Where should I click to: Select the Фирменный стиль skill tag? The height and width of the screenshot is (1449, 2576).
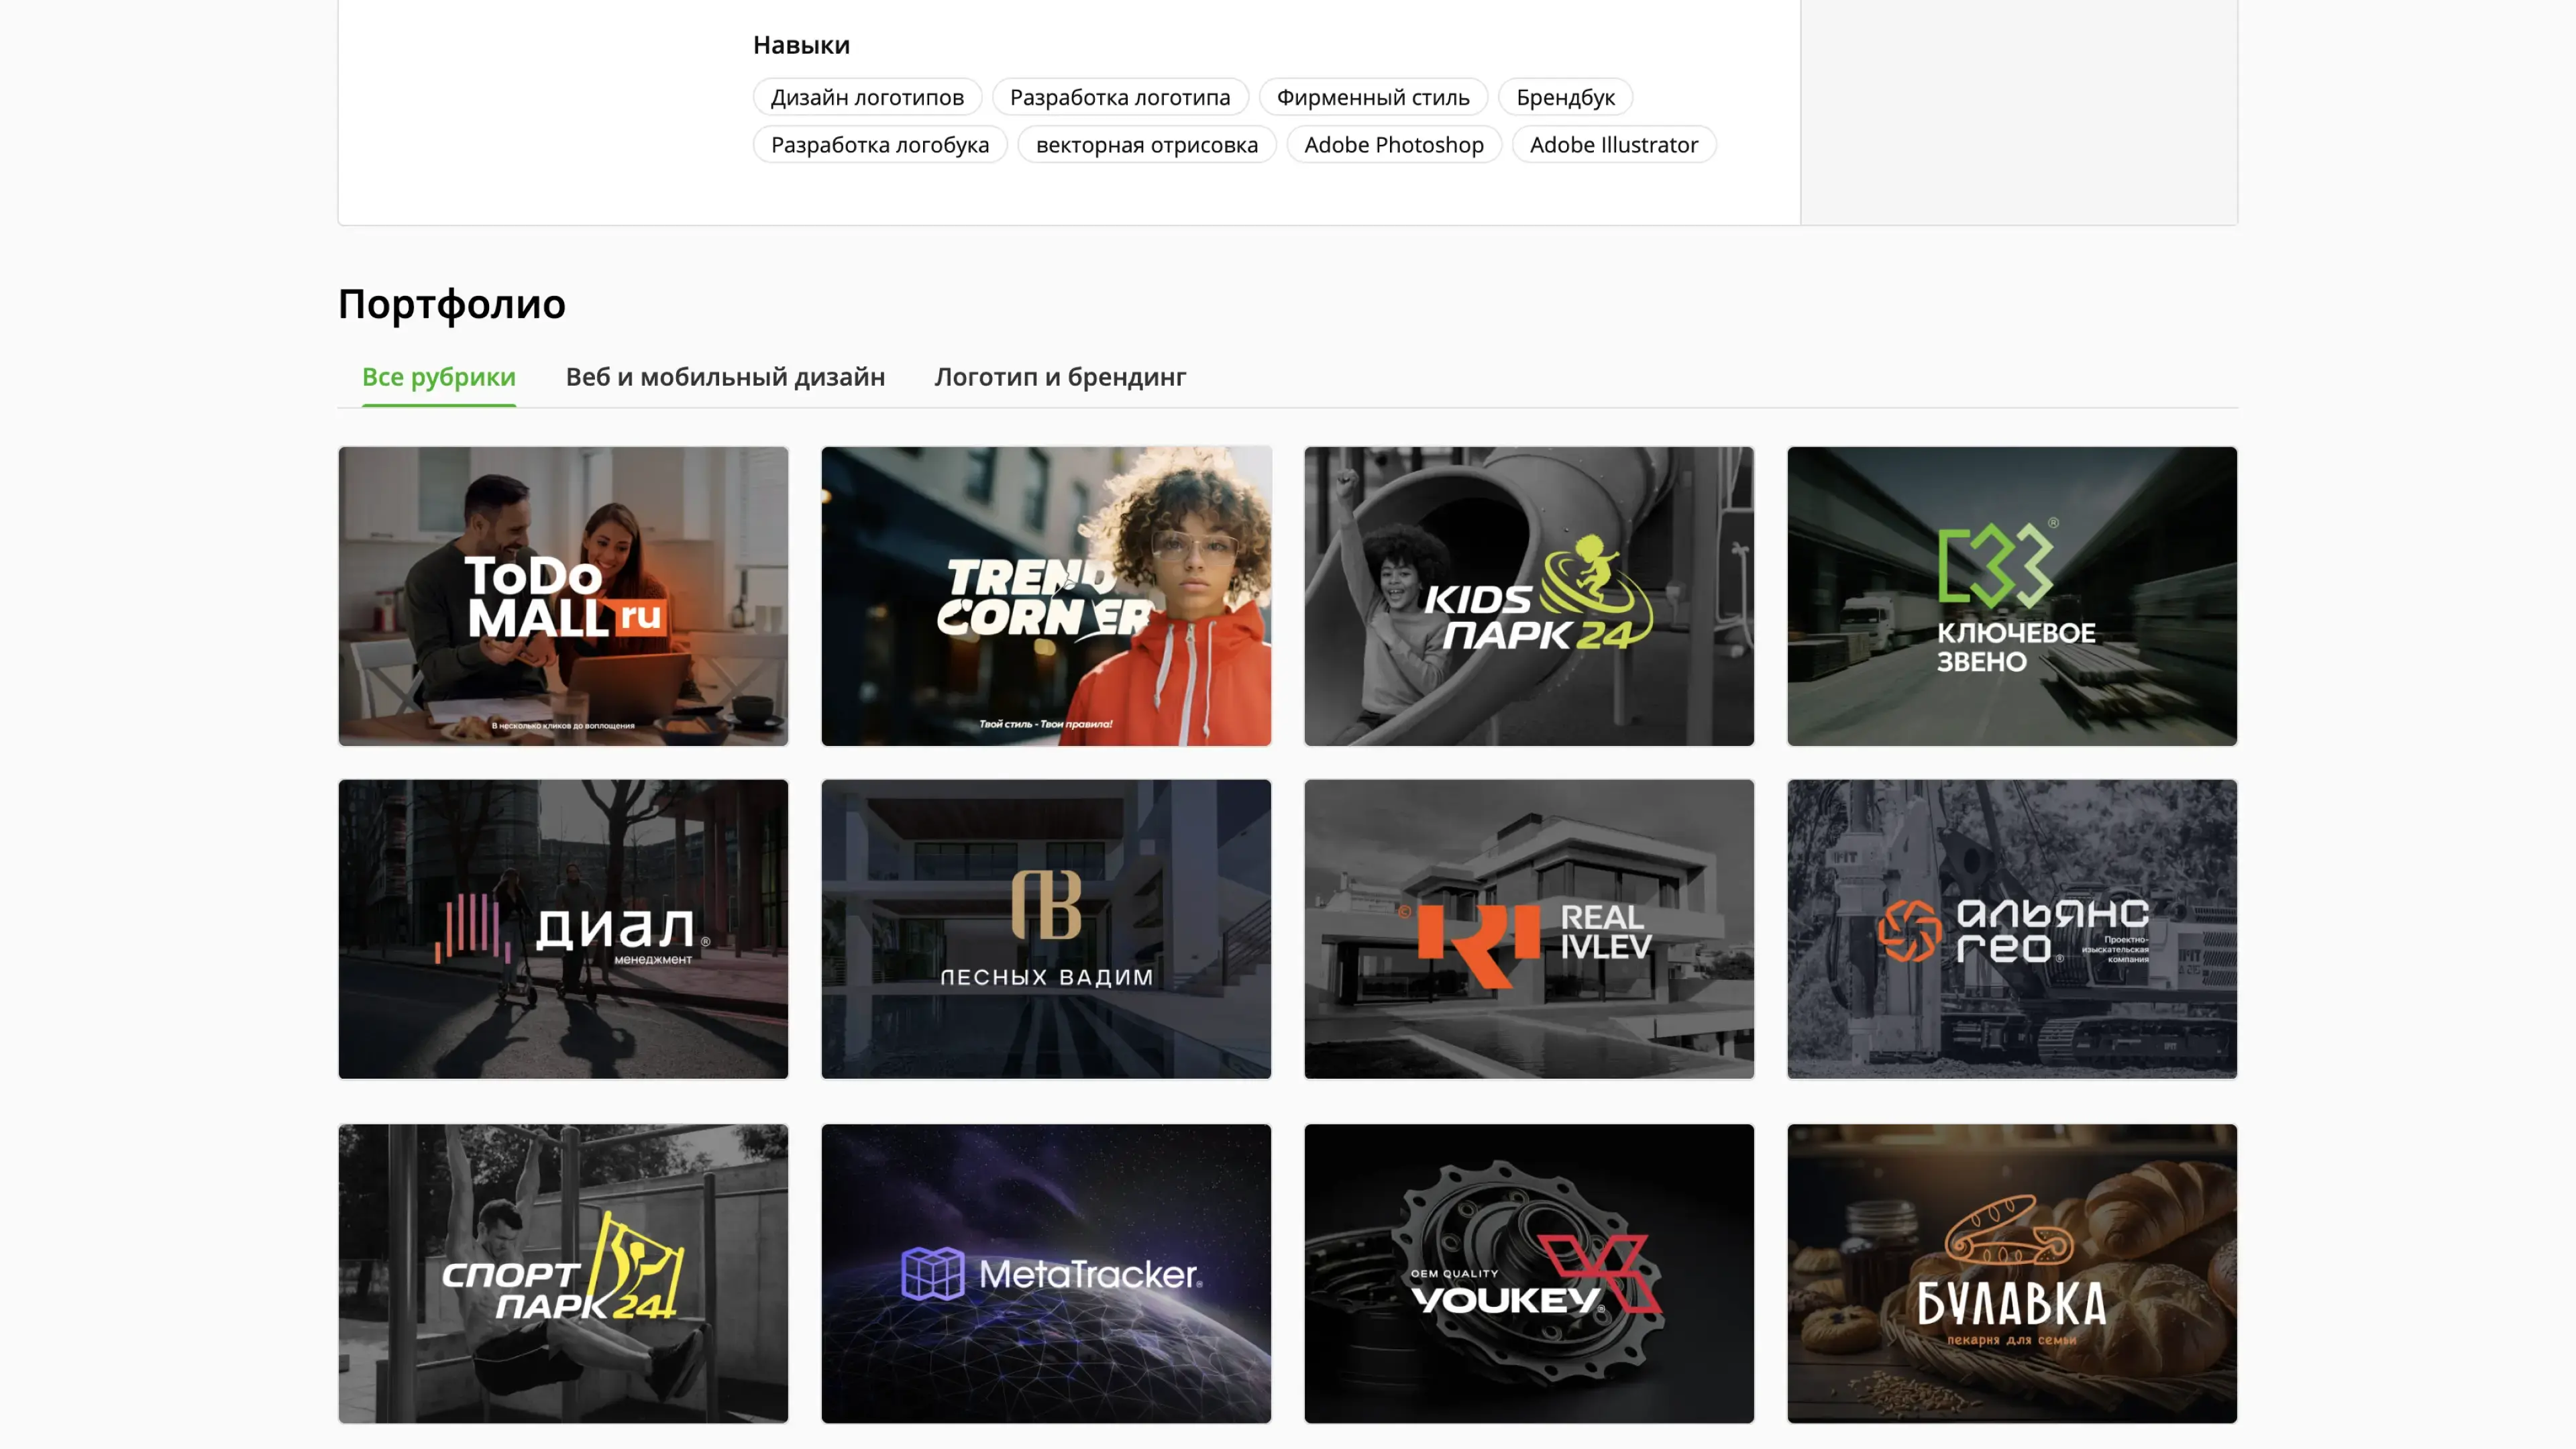(1372, 97)
